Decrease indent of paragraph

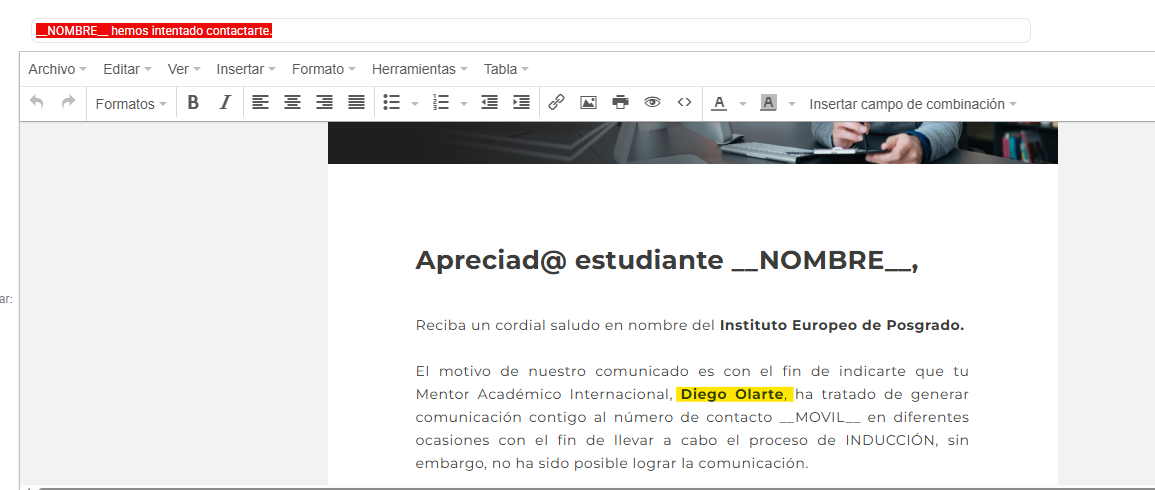(x=489, y=103)
